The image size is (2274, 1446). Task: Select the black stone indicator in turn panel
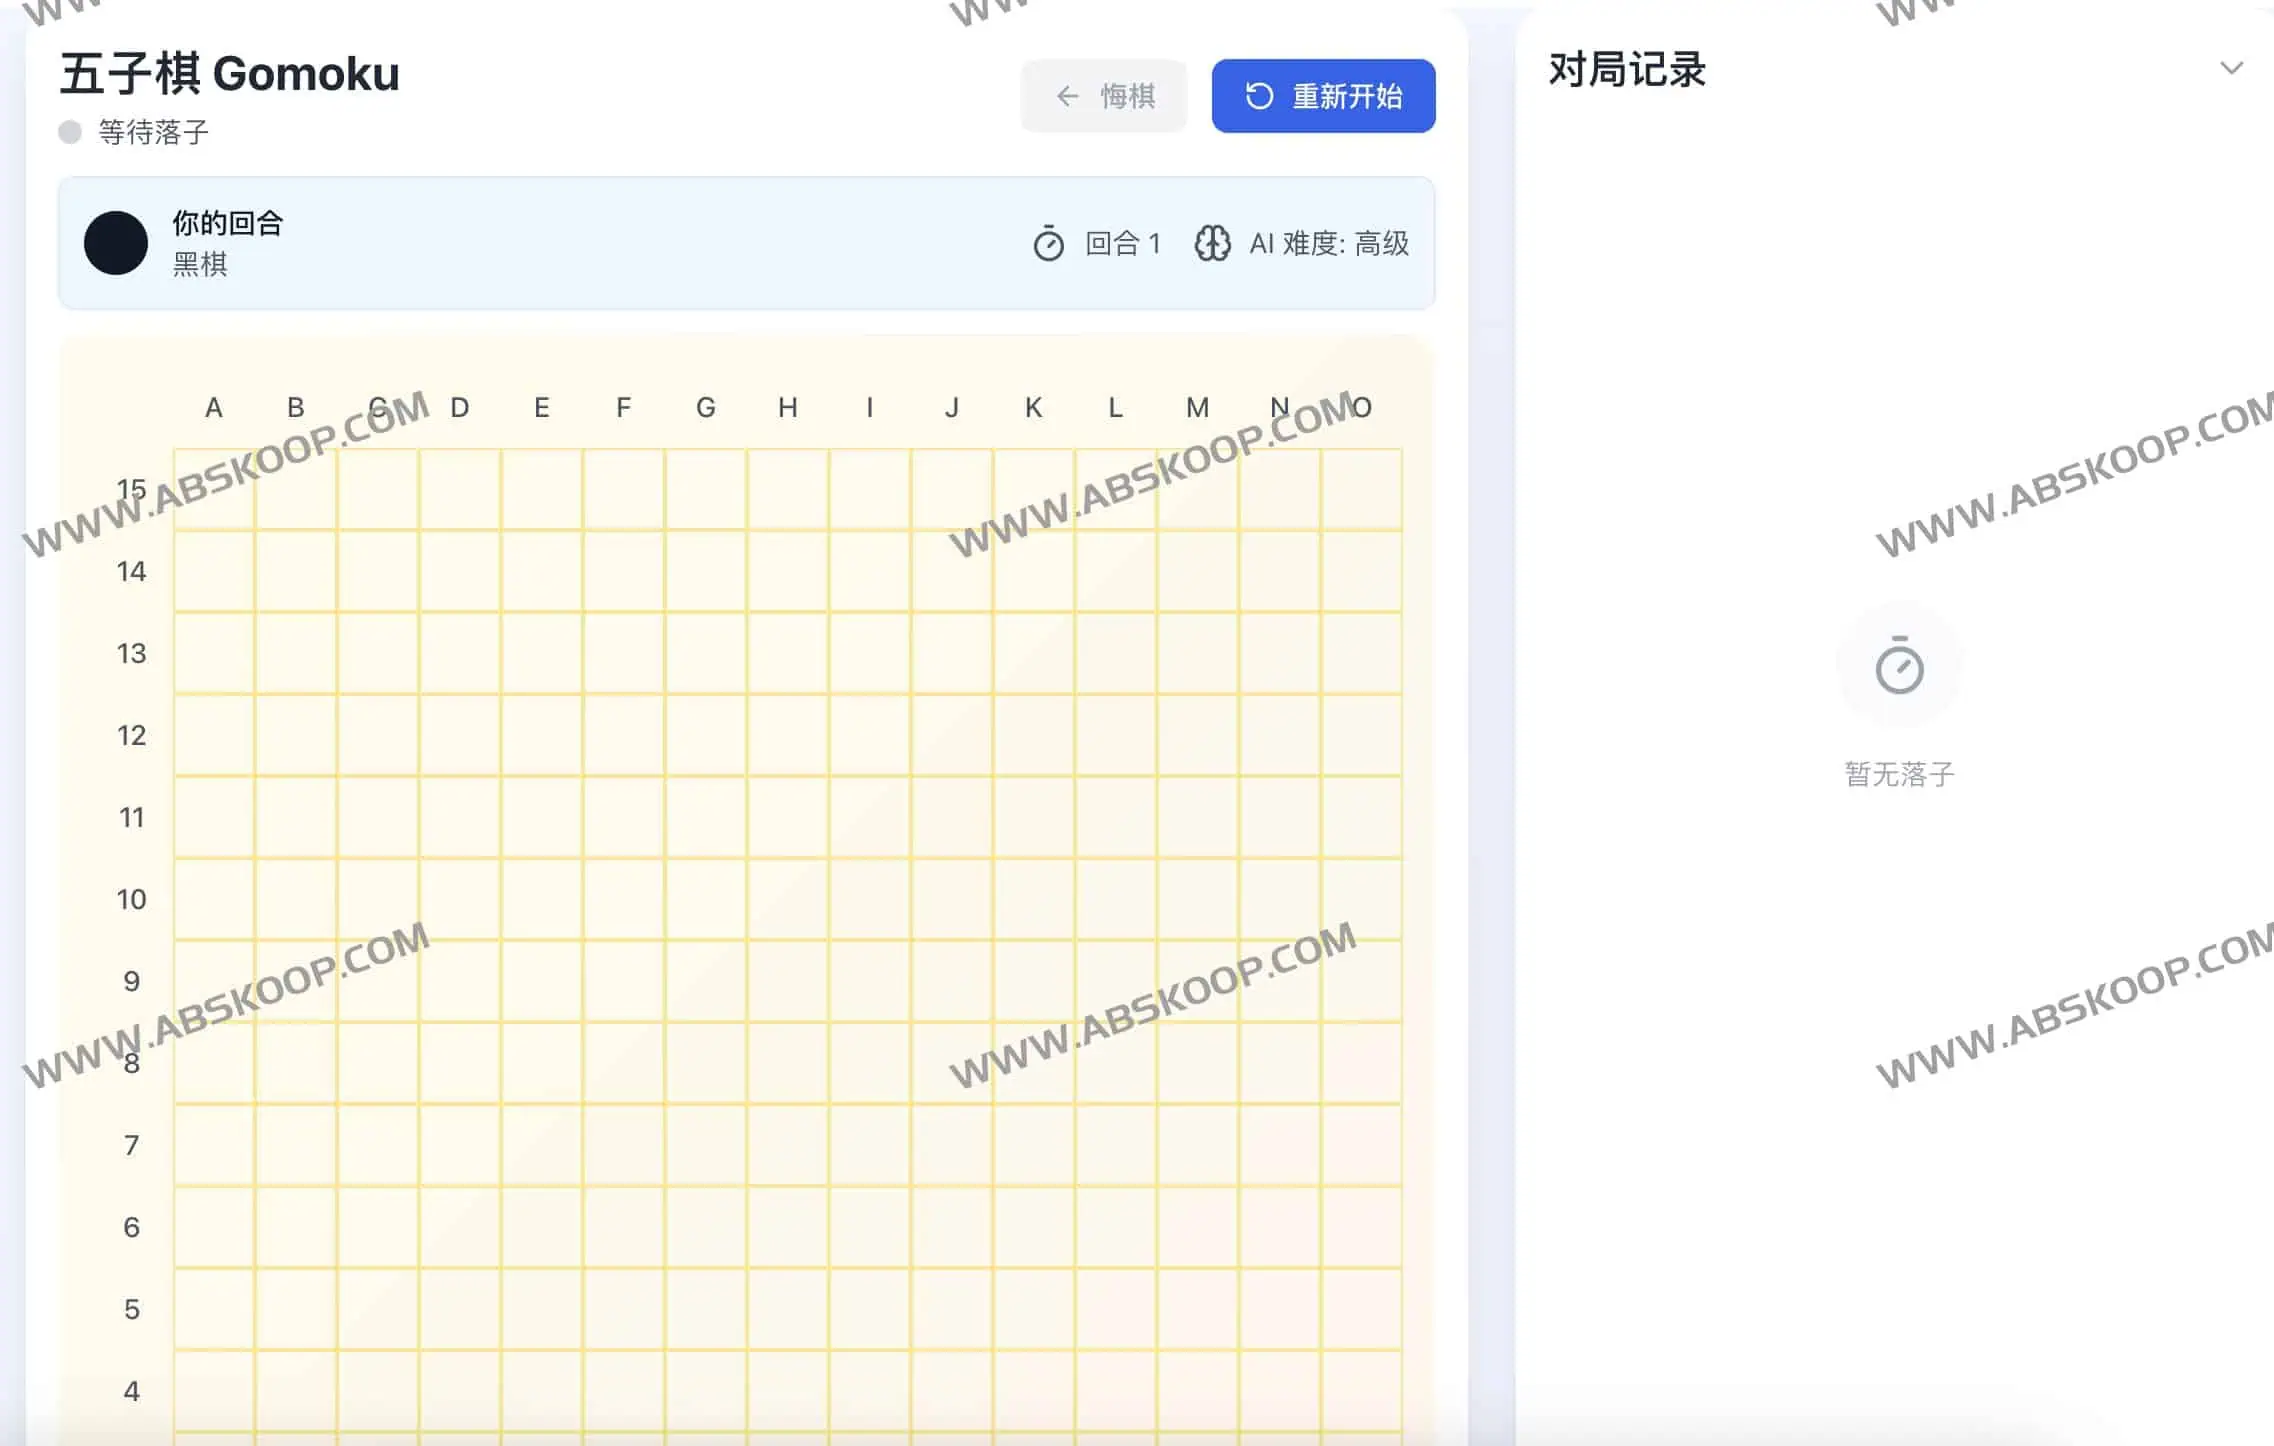(115, 244)
